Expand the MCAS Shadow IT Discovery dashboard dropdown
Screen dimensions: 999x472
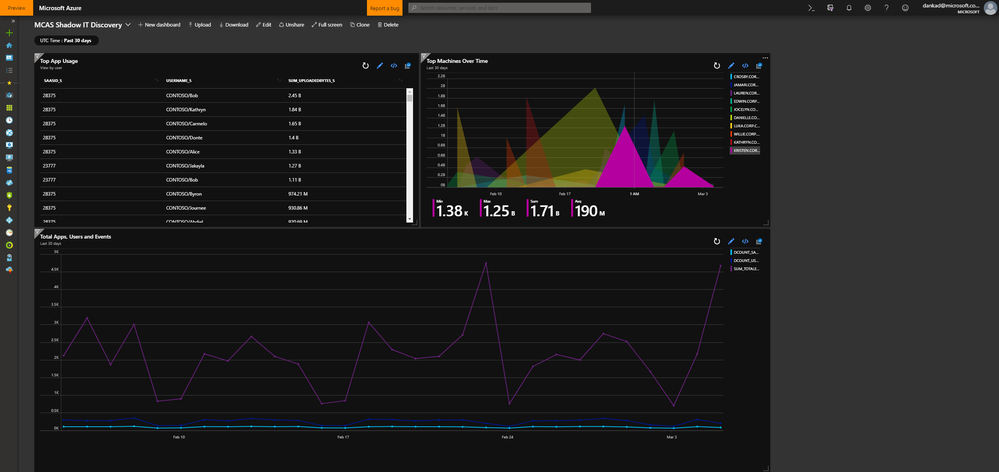pyautogui.click(x=128, y=25)
